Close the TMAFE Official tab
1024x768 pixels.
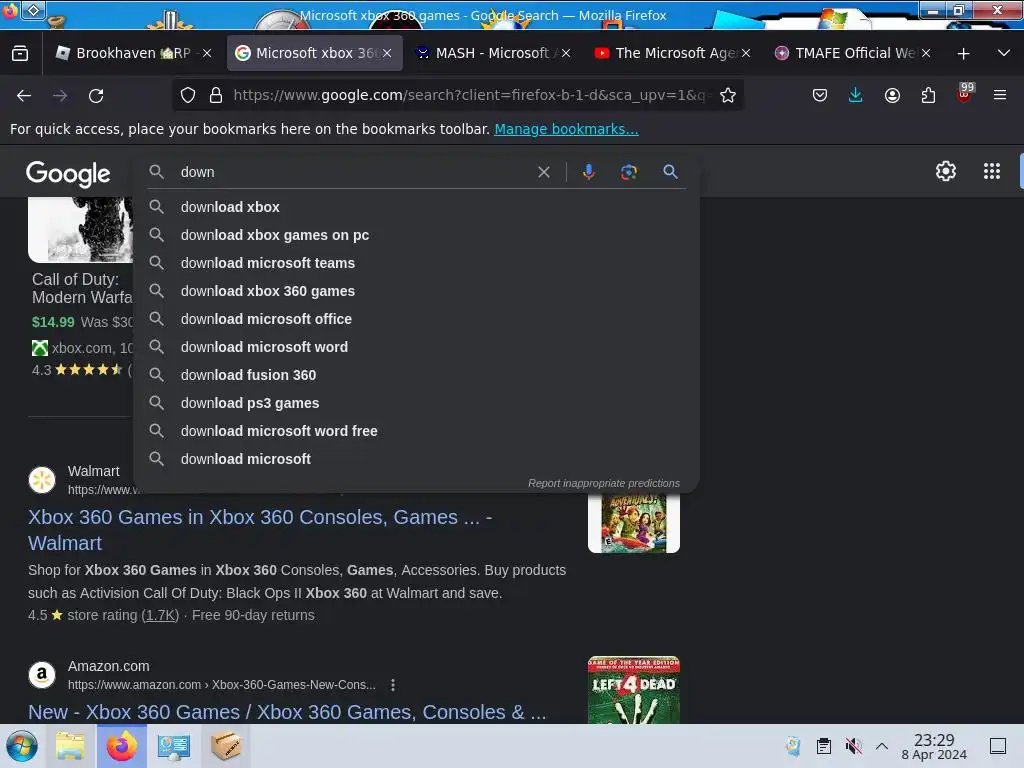(925, 53)
